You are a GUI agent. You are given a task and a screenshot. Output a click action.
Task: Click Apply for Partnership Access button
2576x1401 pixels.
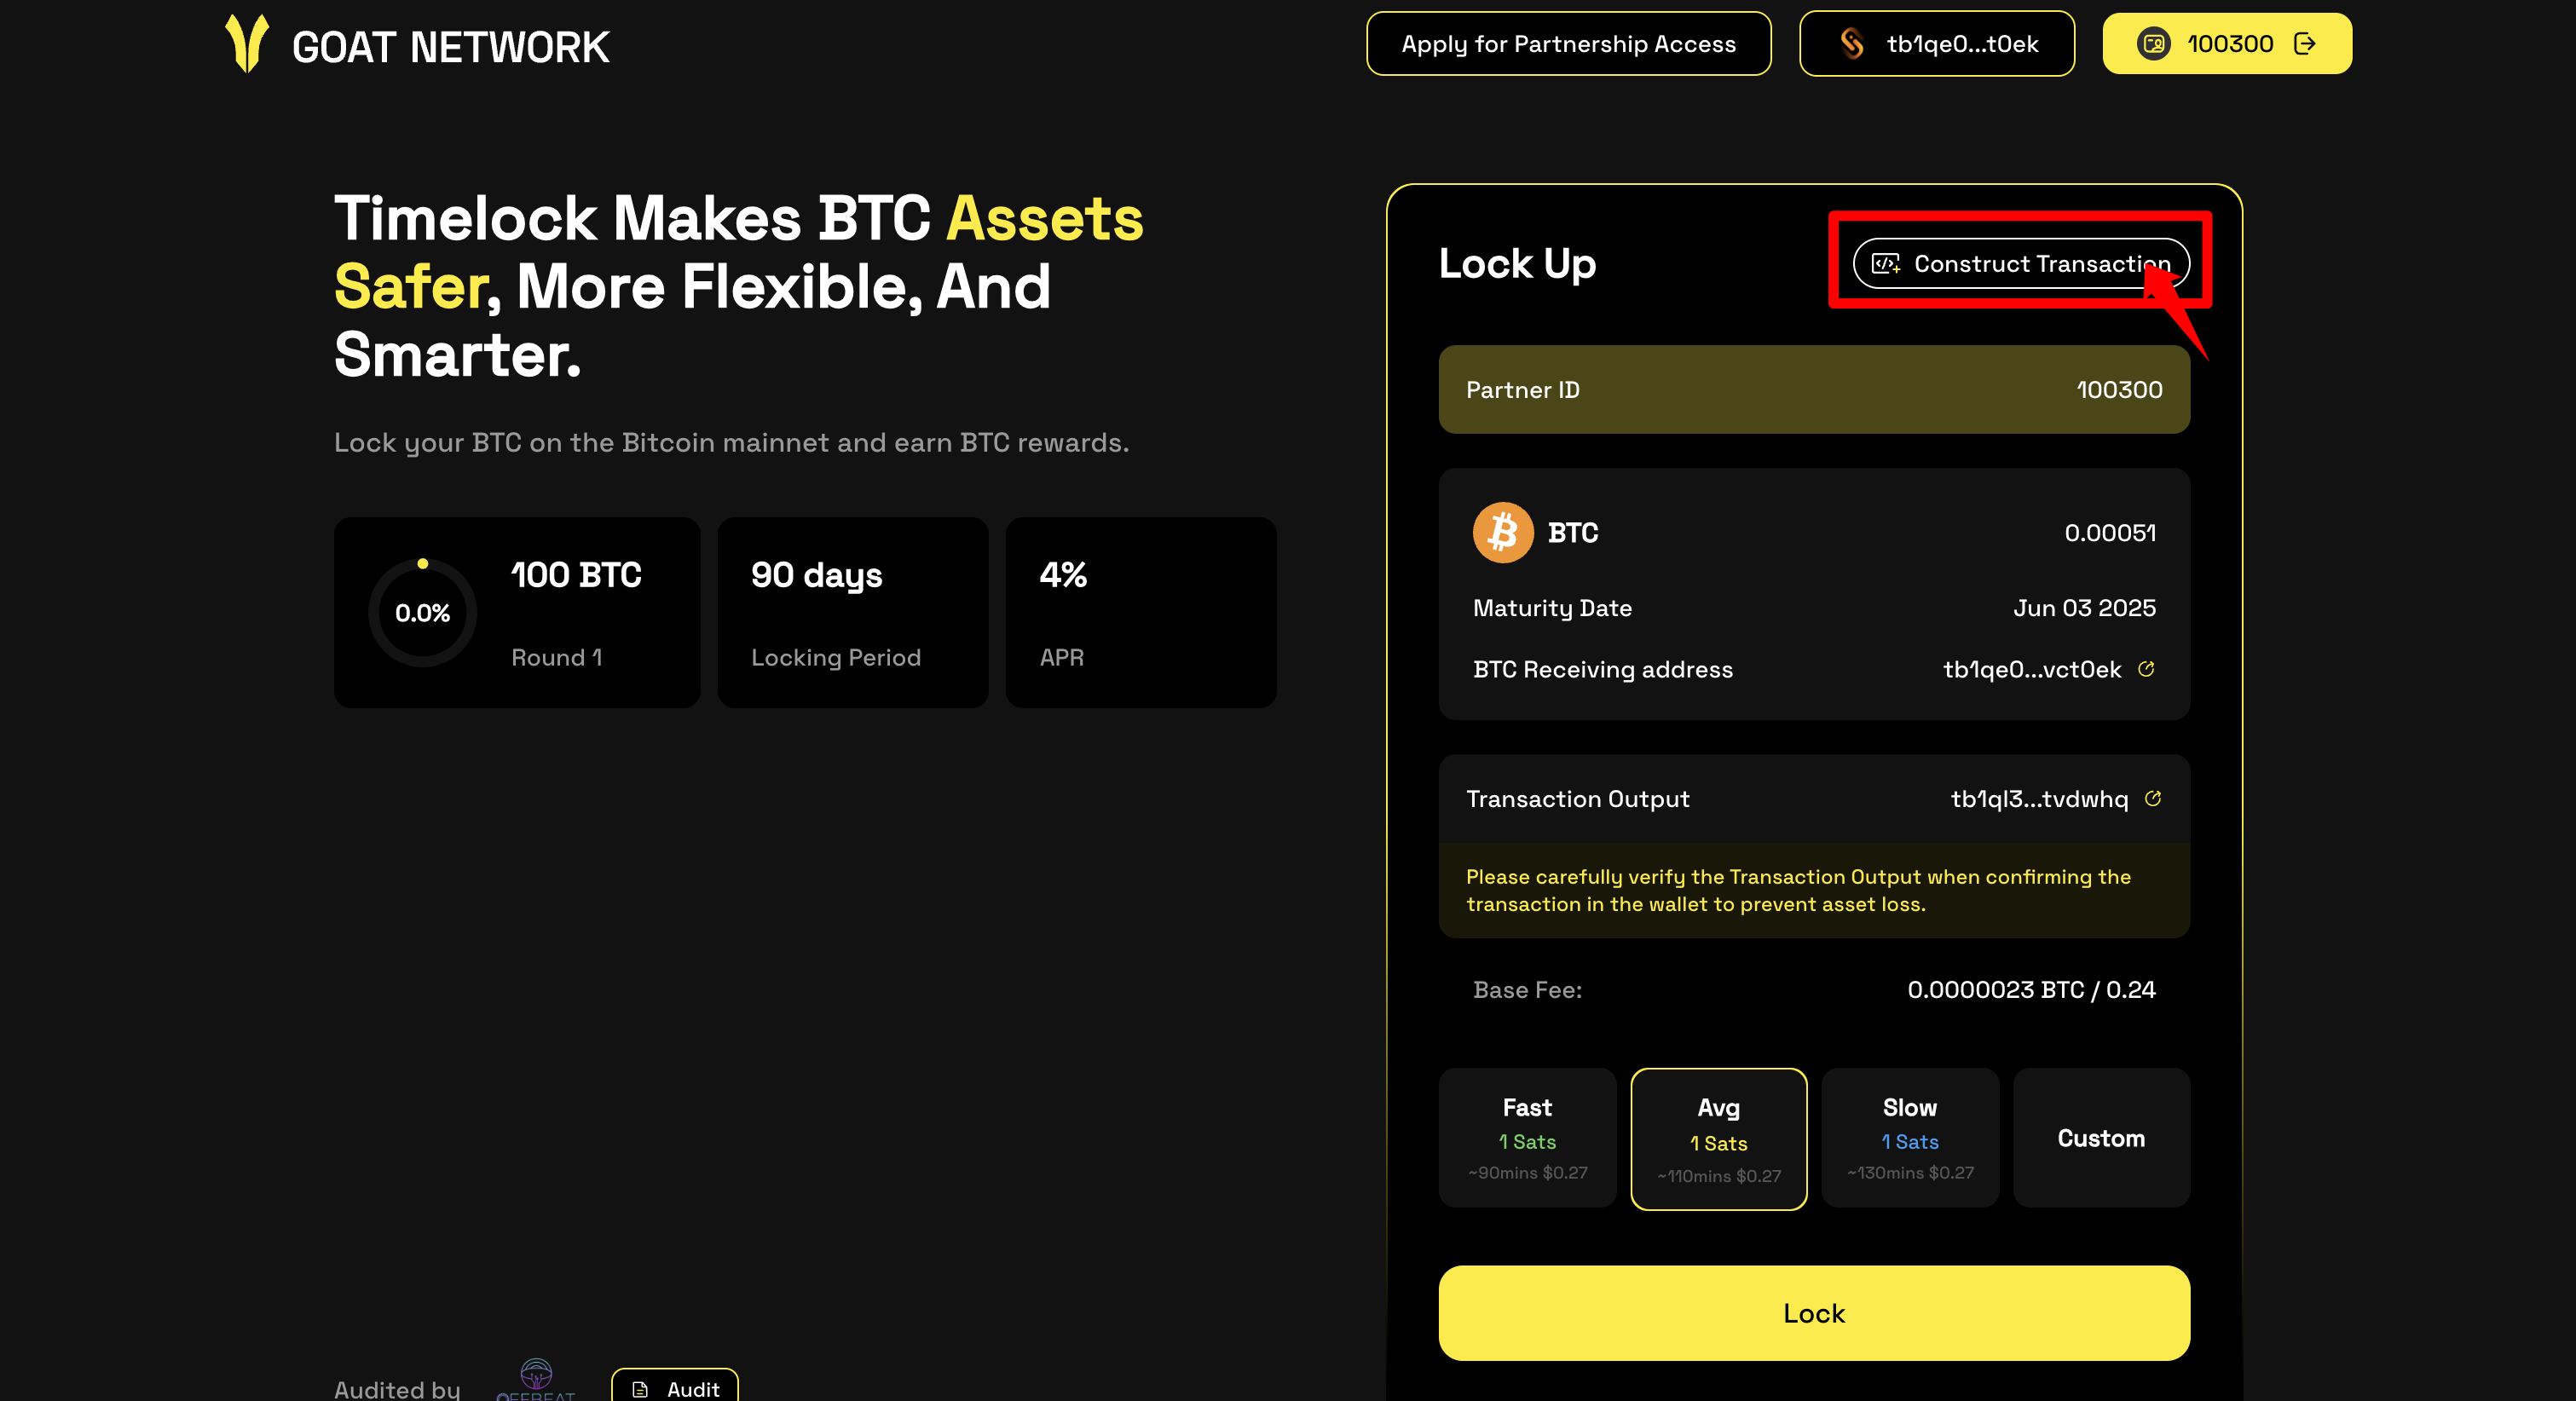click(x=1568, y=44)
